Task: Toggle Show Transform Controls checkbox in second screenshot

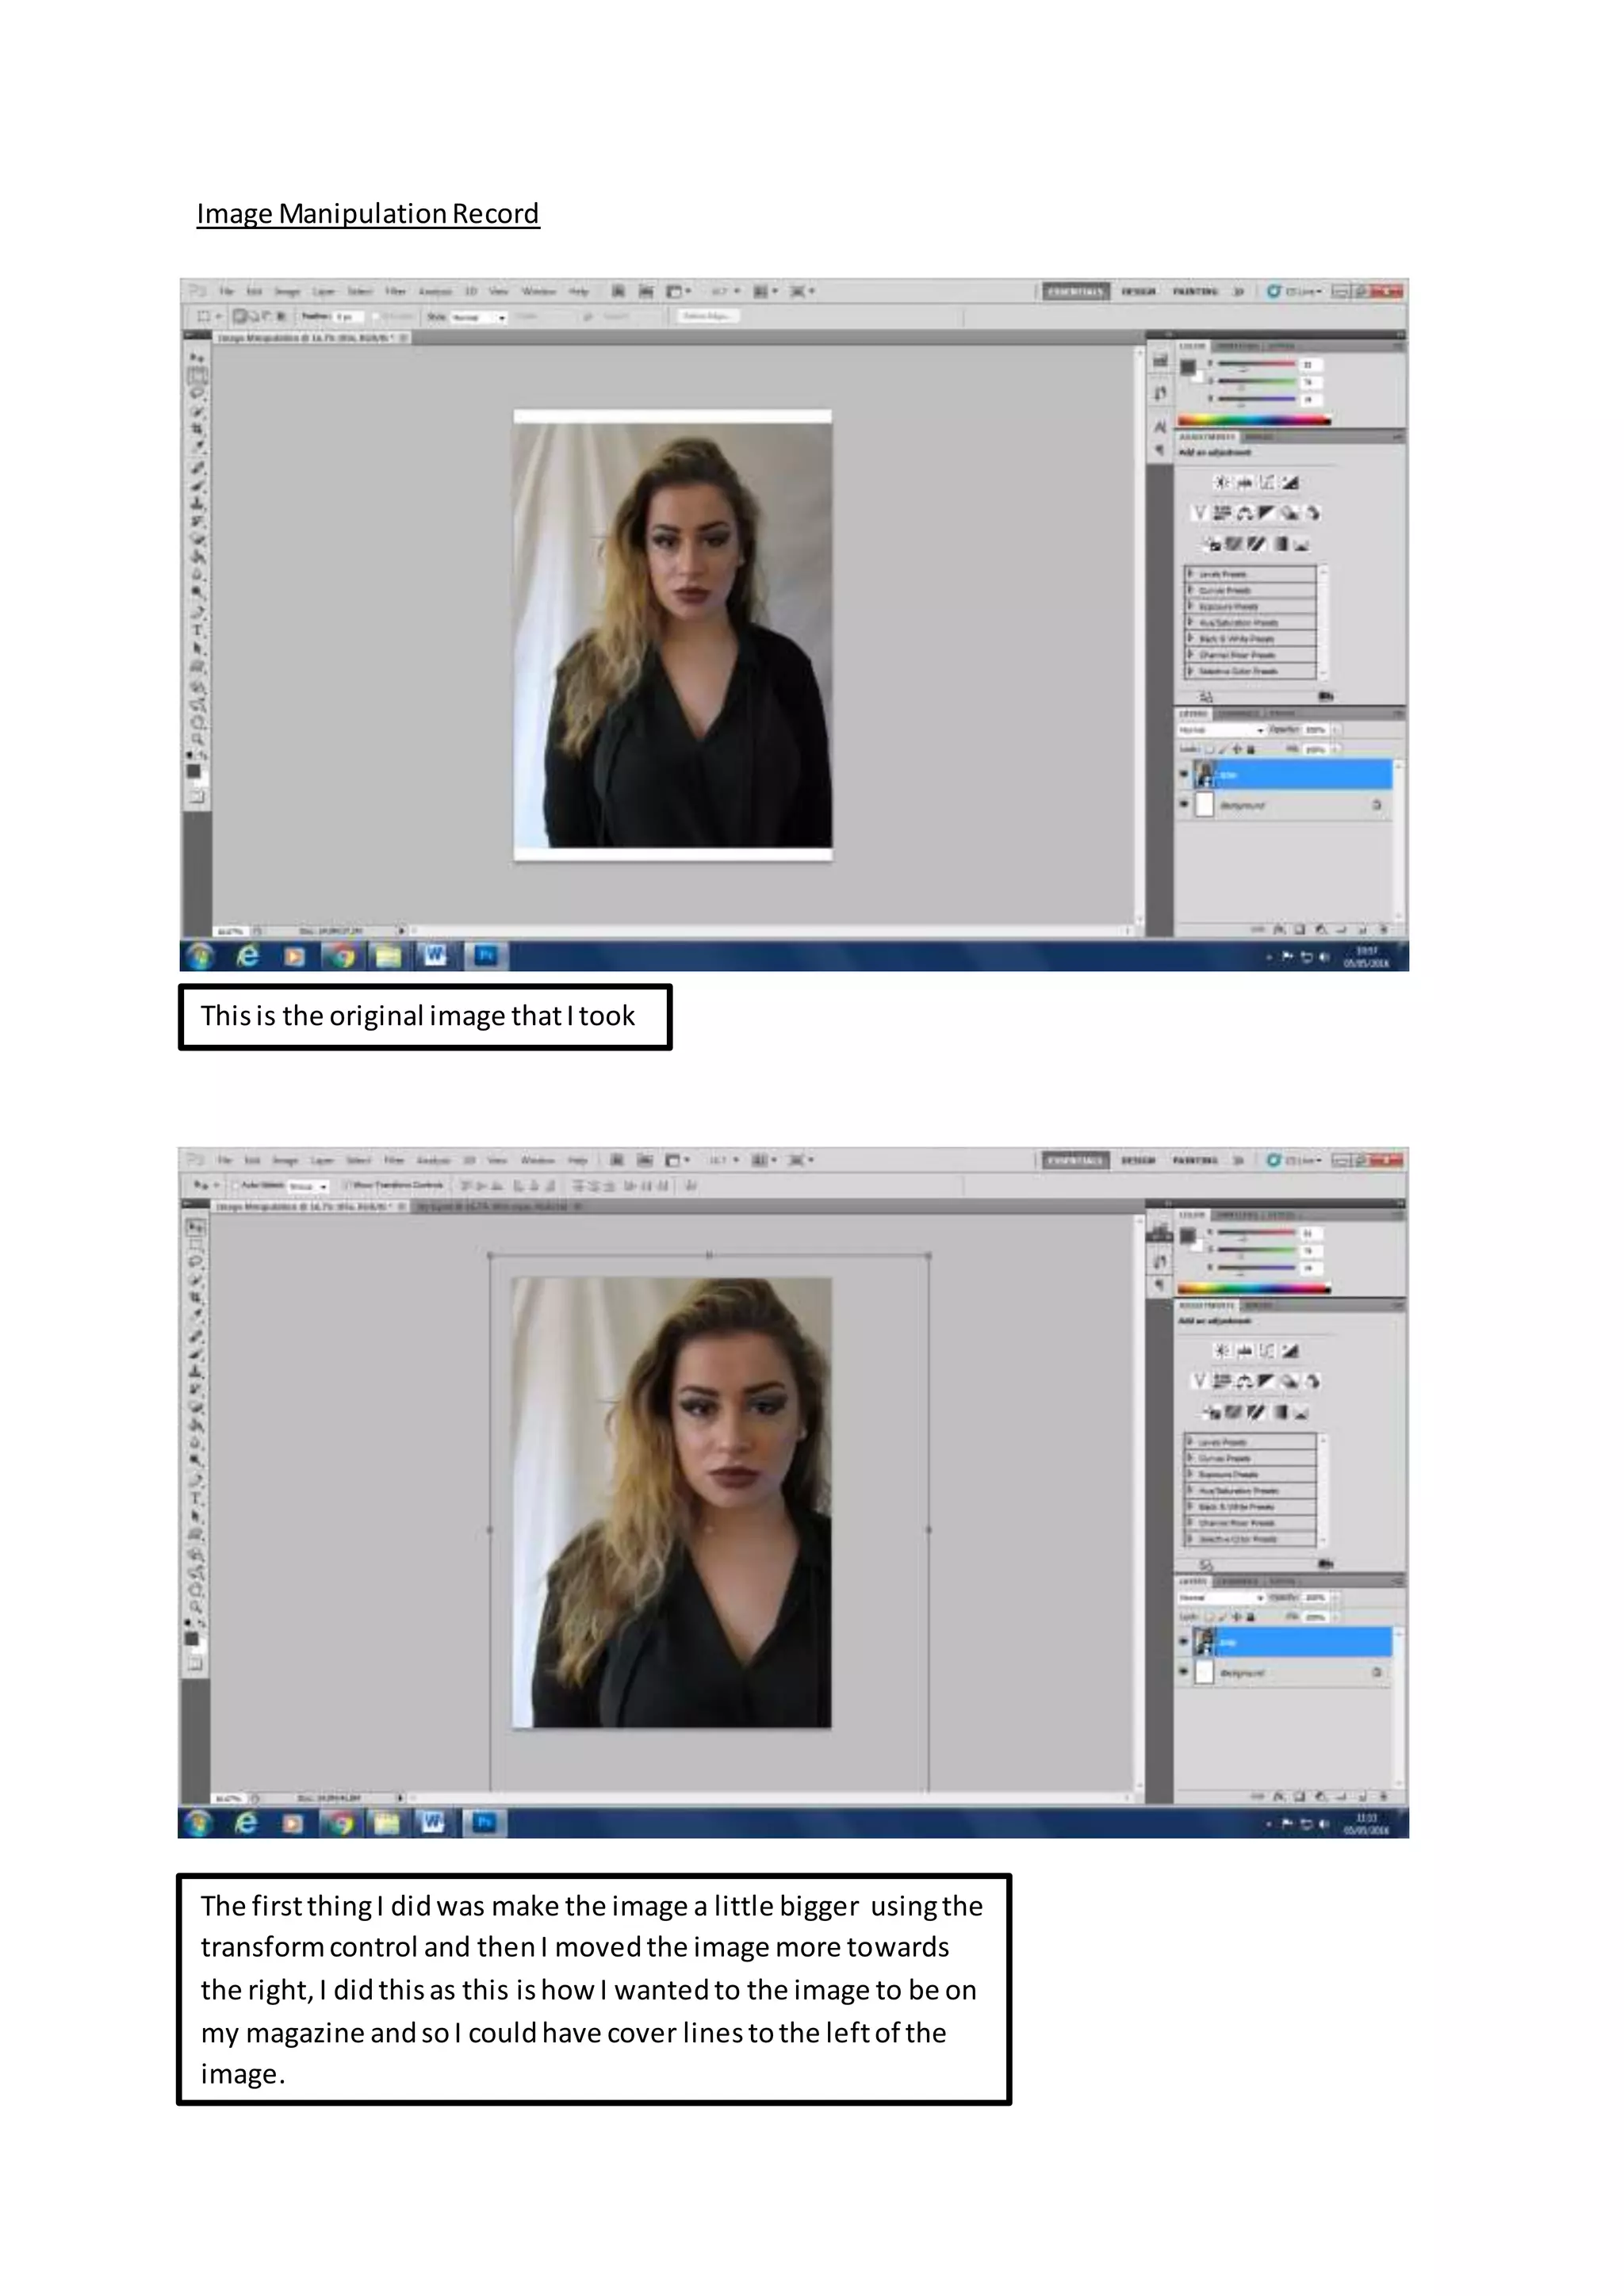Action: pyautogui.click(x=347, y=1186)
